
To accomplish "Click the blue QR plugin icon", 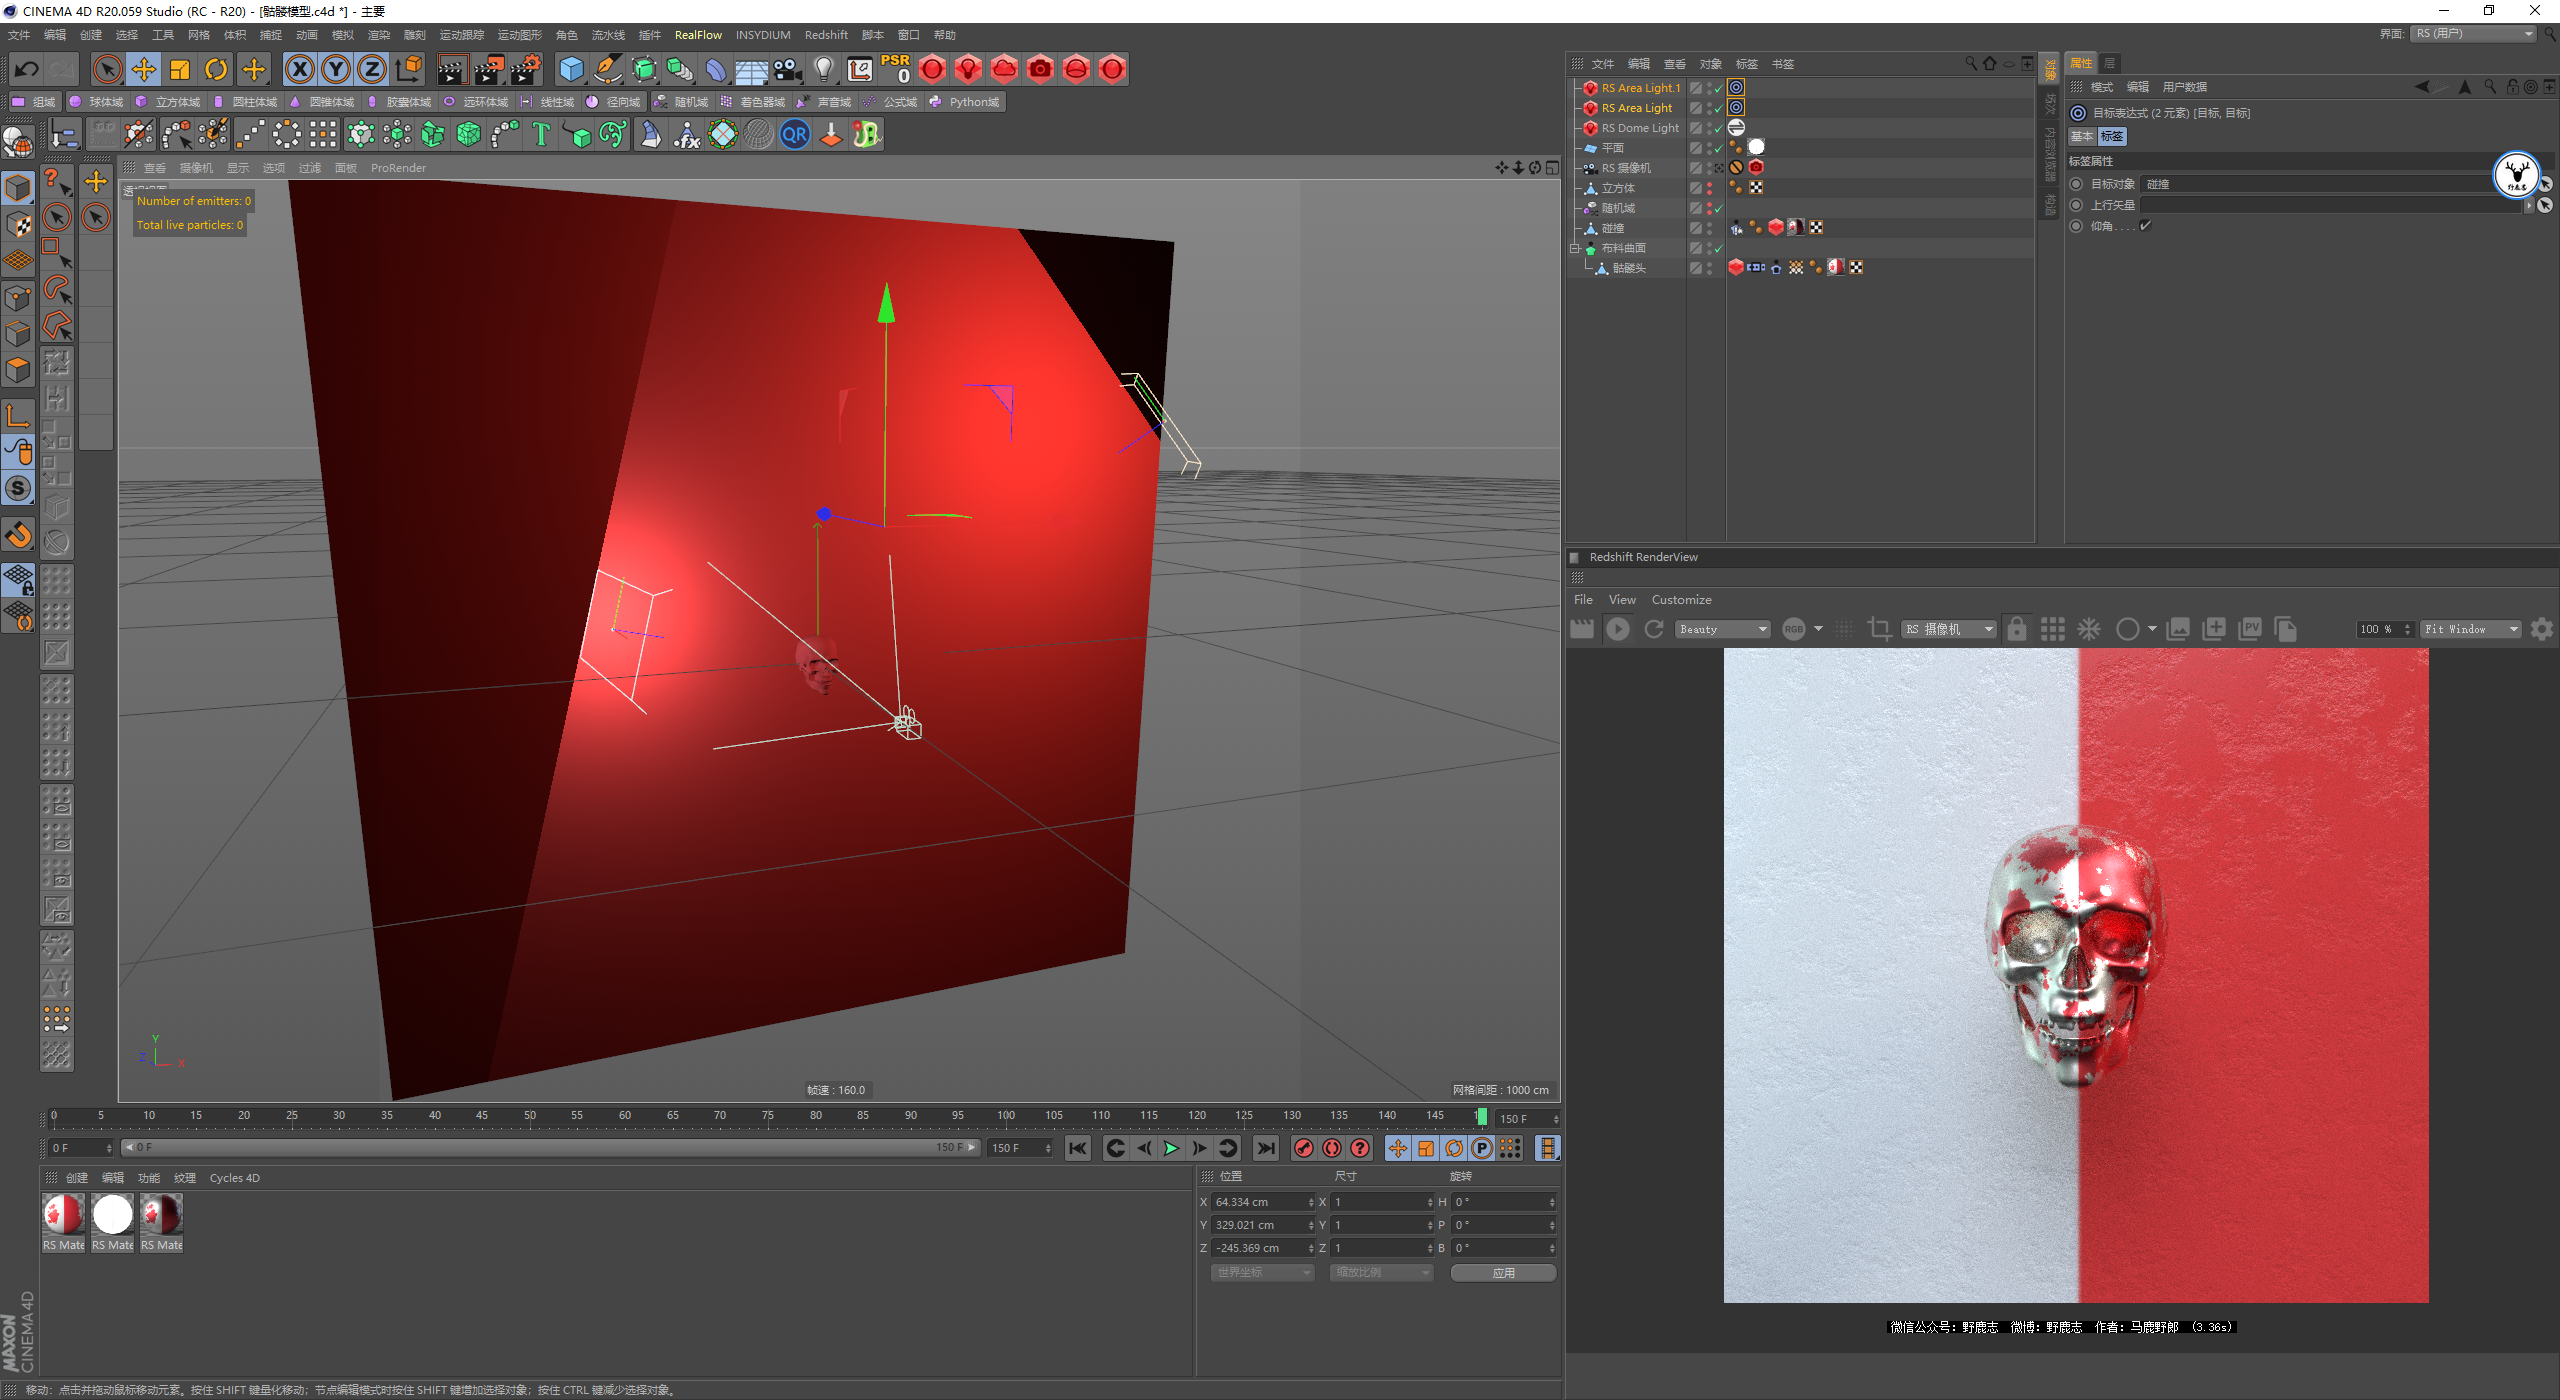I will [x=795, y=134].
